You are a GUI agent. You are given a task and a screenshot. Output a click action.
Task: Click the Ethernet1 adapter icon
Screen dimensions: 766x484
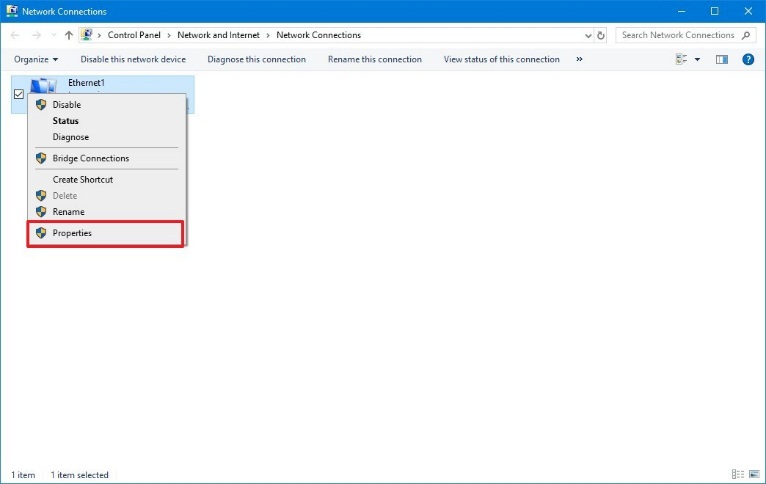(x=44, y=85)
